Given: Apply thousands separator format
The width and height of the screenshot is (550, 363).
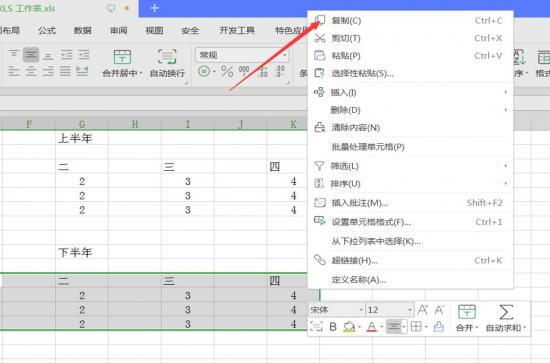Looking at the screenshot, I should 244,71.
